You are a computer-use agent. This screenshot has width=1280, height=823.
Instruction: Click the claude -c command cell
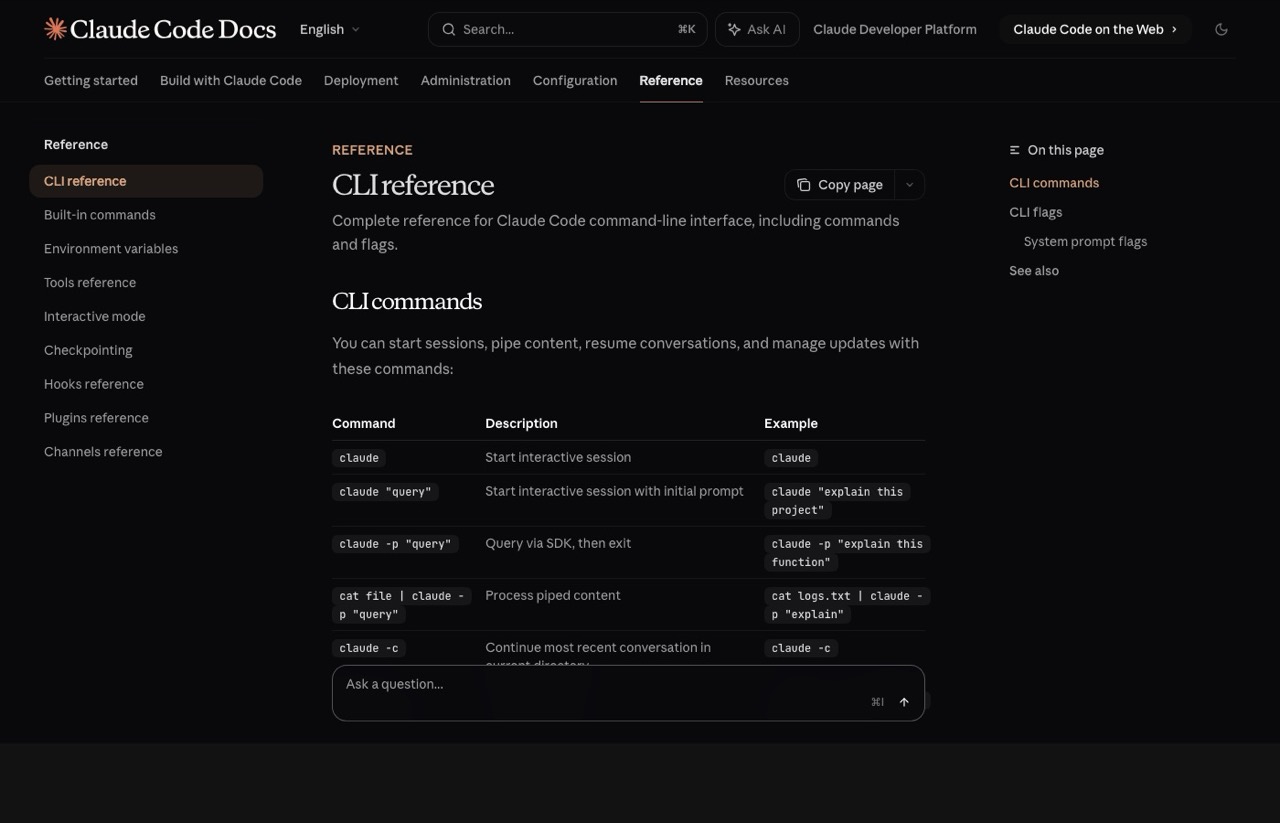coord(369,648)
